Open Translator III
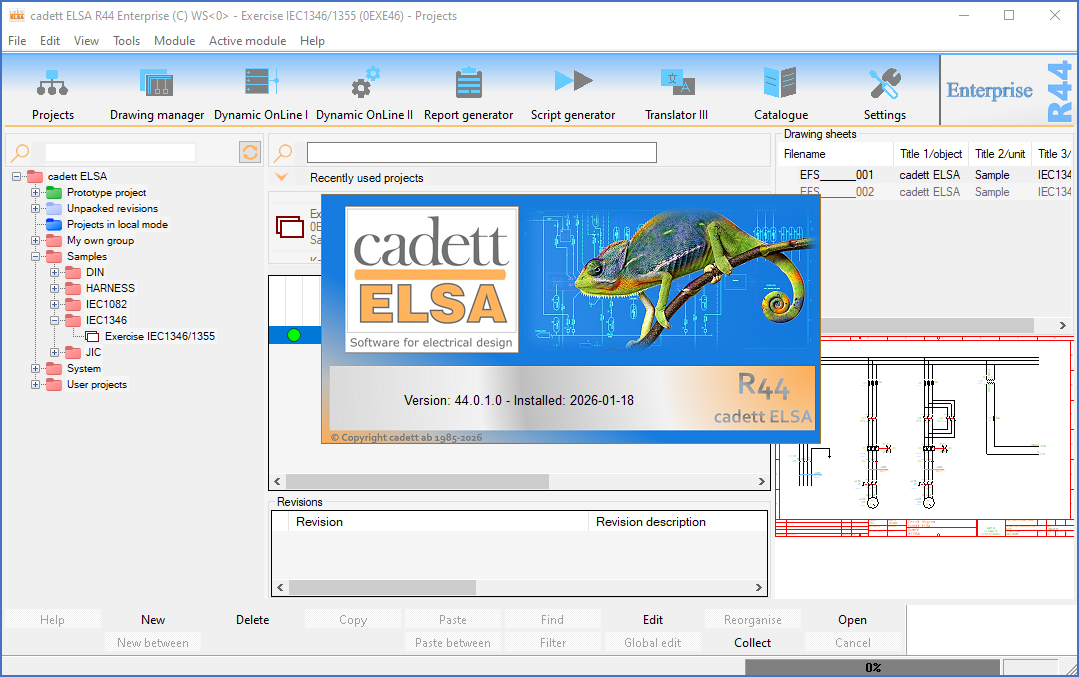The image size is (1079, 677). [676, 90]
